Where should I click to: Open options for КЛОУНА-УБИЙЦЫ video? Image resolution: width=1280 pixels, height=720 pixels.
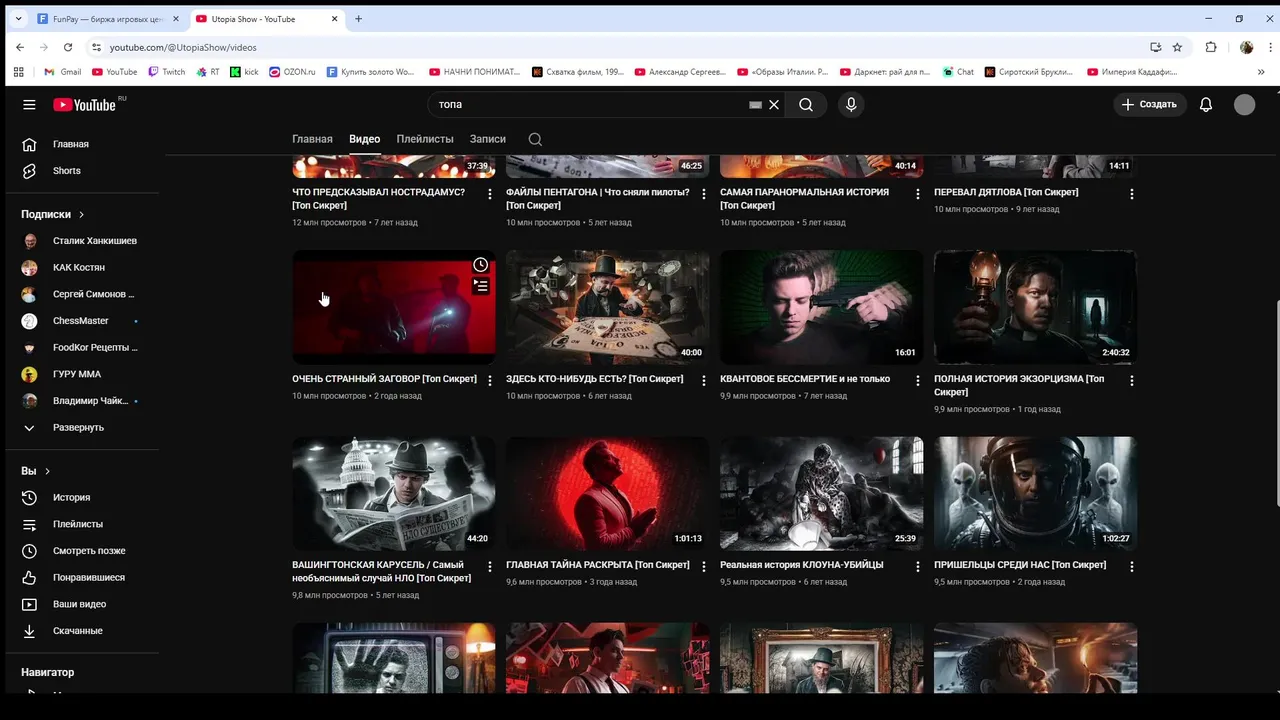pos(918,566)
